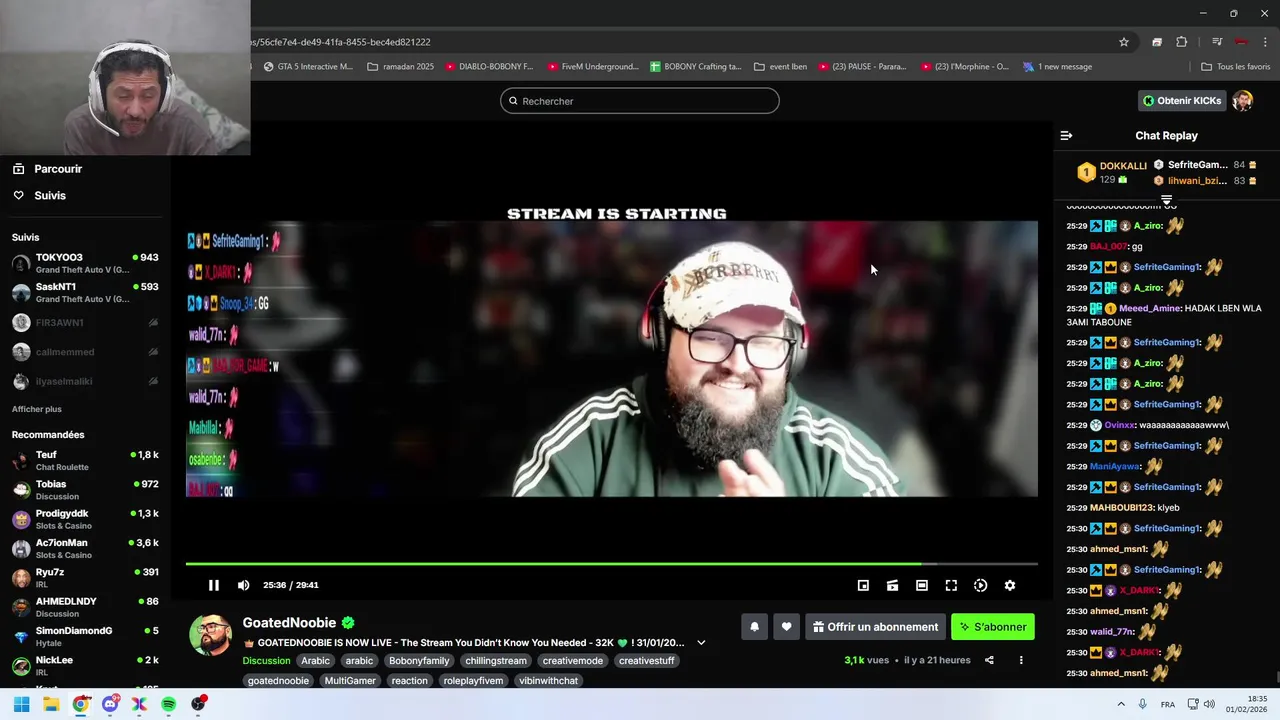The height and width of the screenshot is (720, 1280).
Task: Open recommended channel AHMEDLNDY
Action: pos(85,607)
